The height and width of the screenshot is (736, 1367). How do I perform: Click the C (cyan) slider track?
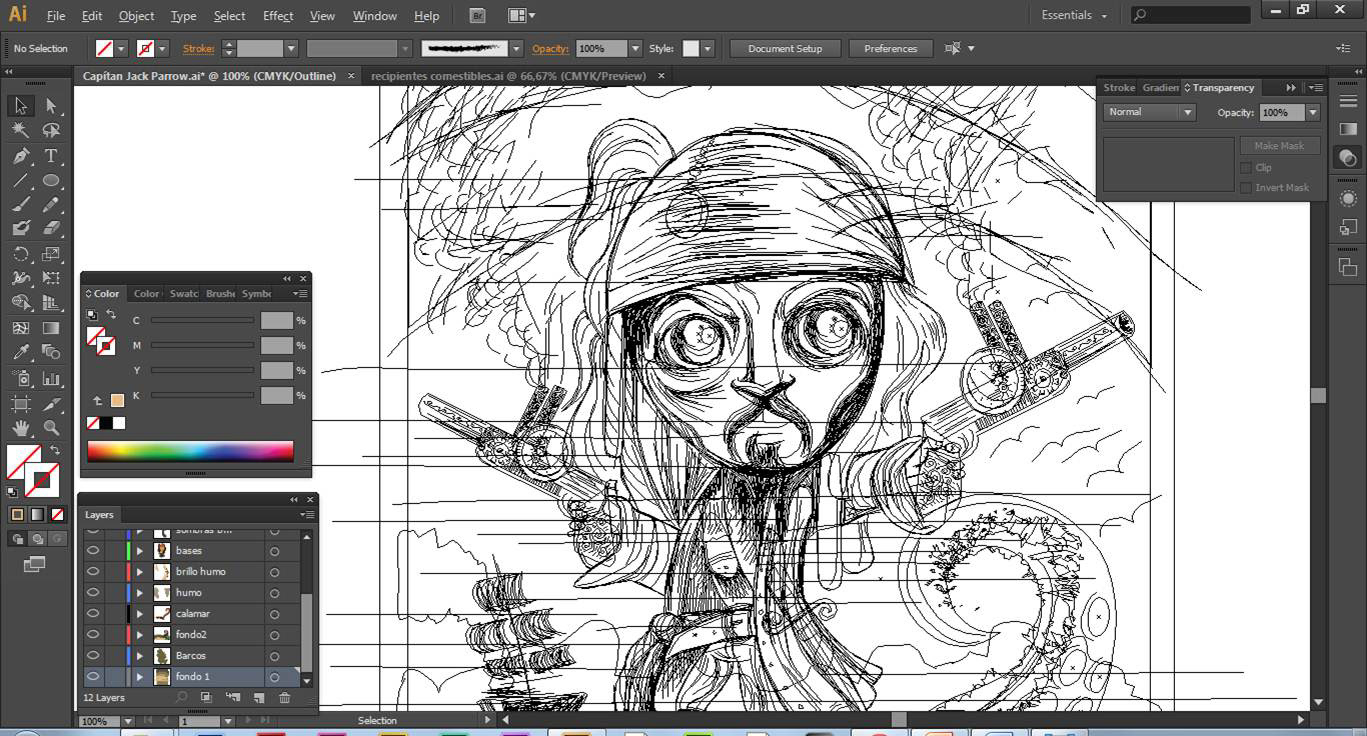point(203,320)
